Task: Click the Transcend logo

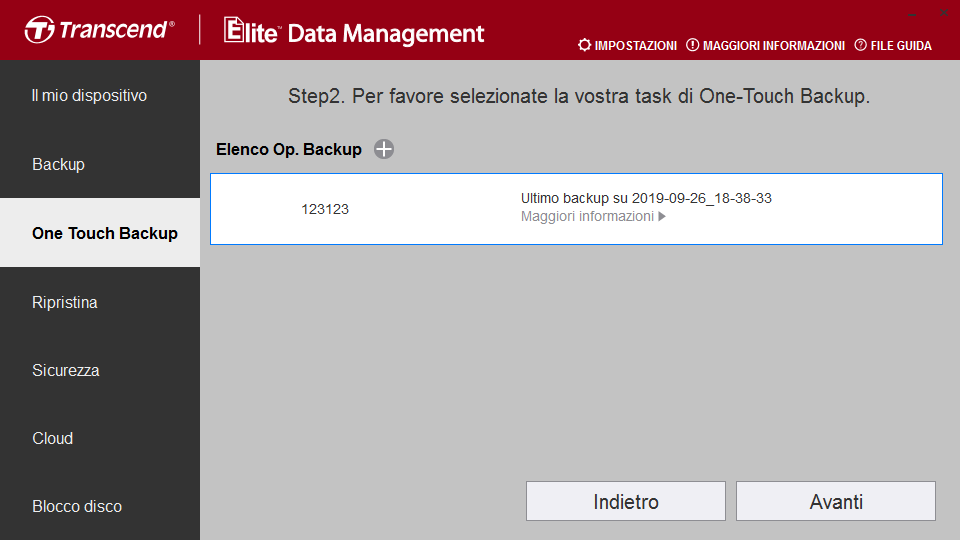Action: pos(99,30)
